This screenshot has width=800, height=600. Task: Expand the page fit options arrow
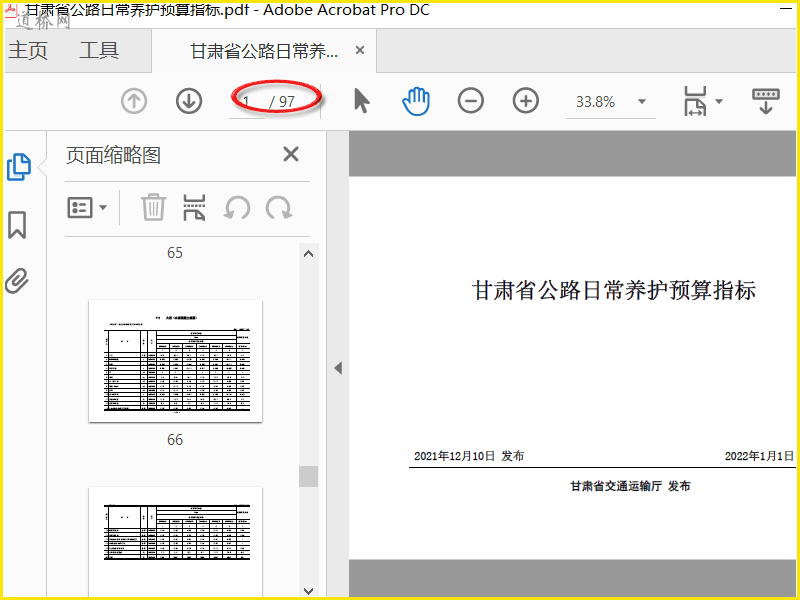pyautogui.click(x=719, y=101)
